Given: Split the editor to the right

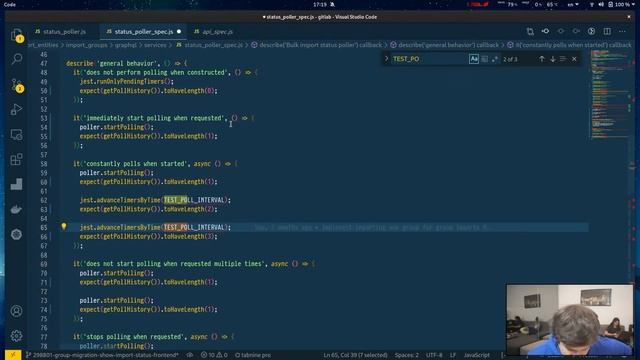Looking at the screenshot, I should (607, 31).
